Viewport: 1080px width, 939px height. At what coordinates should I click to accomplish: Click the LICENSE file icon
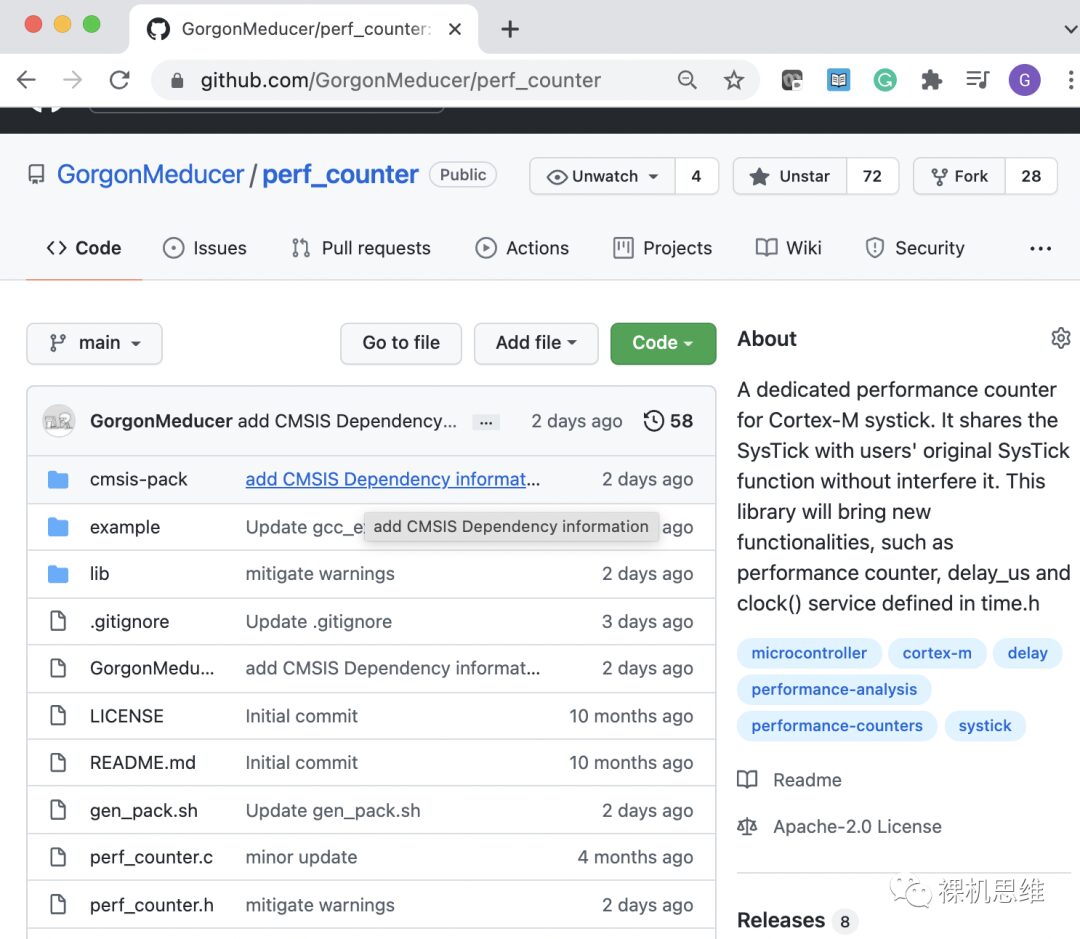click(x=59, y=716)
